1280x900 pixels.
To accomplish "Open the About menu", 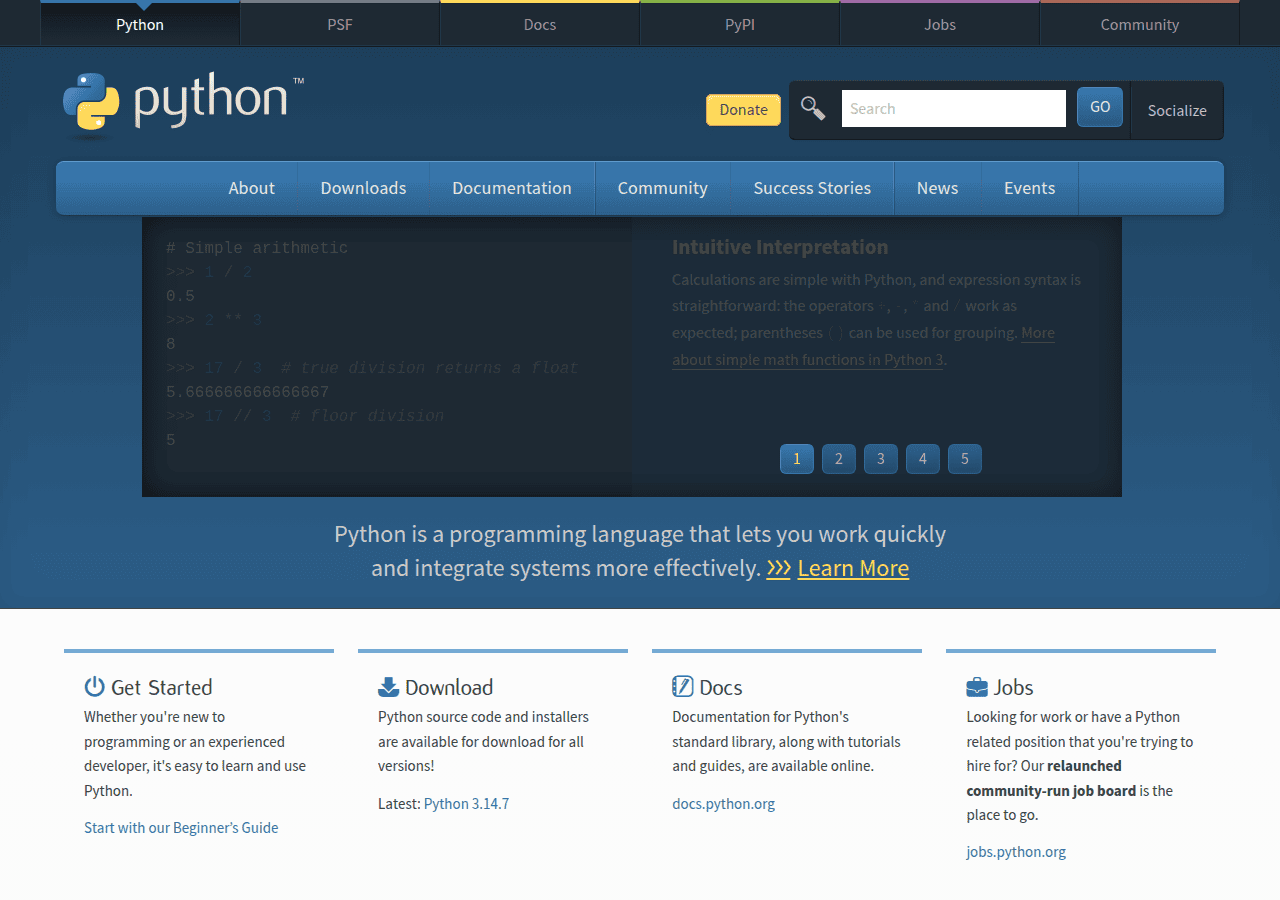I will tap(251, 188).
